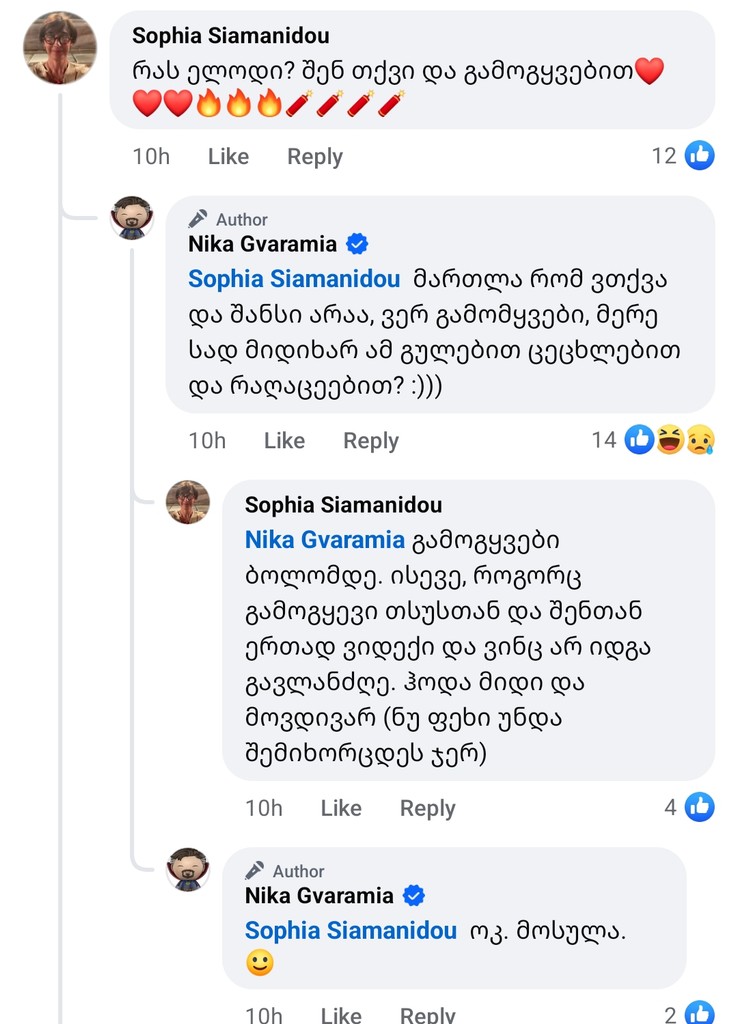Click the like reaction icon beside count 4
The width and height of the screenshot is (738, 1024).
coord(700,807)
